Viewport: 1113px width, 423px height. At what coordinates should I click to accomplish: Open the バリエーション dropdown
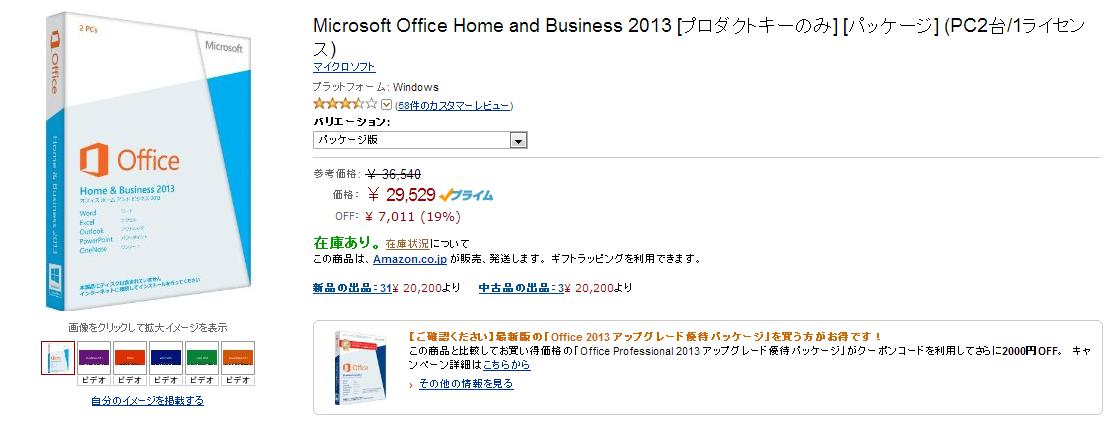point(420,140)
